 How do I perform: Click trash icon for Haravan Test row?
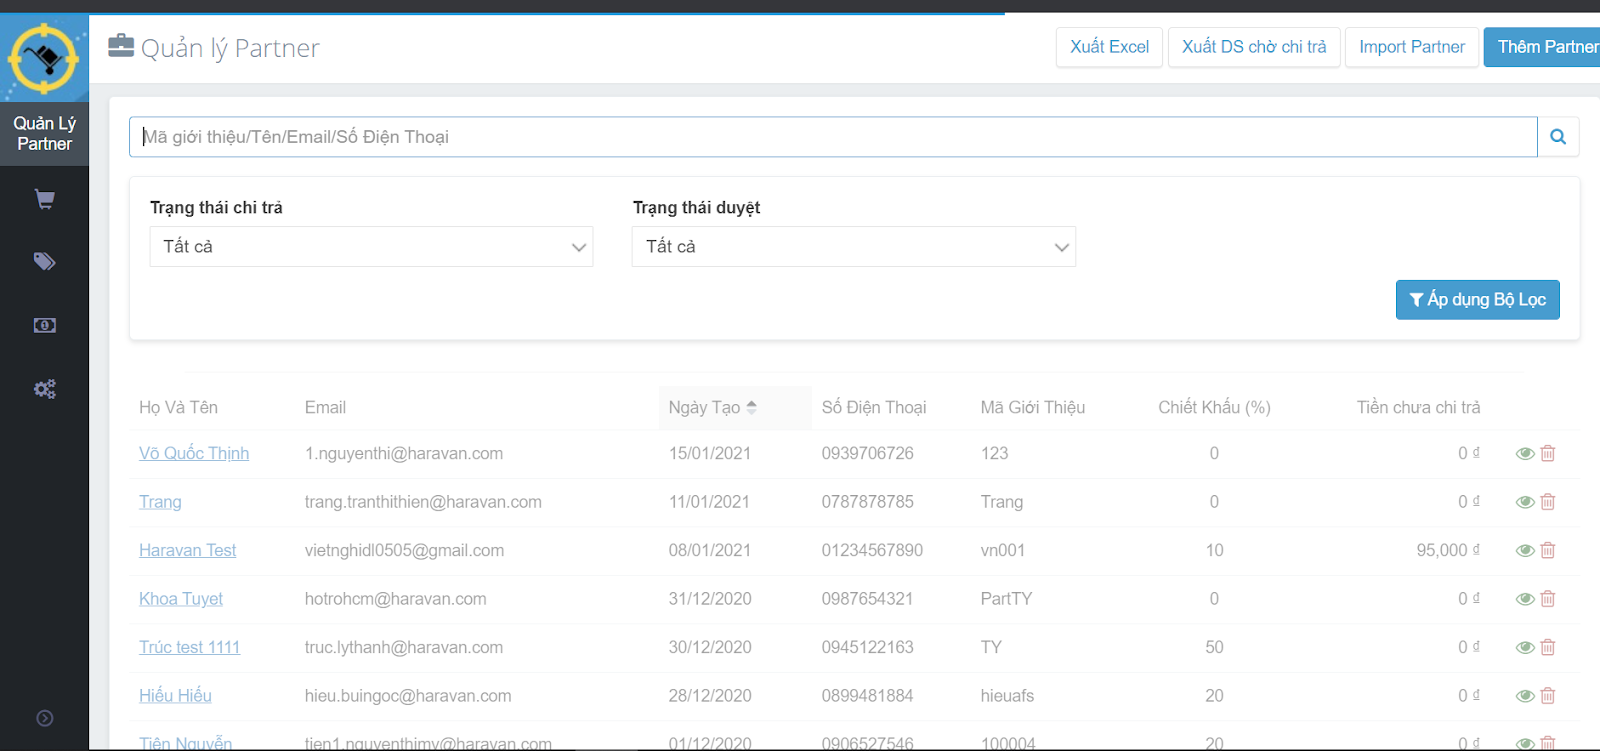tap(1548, 551)
